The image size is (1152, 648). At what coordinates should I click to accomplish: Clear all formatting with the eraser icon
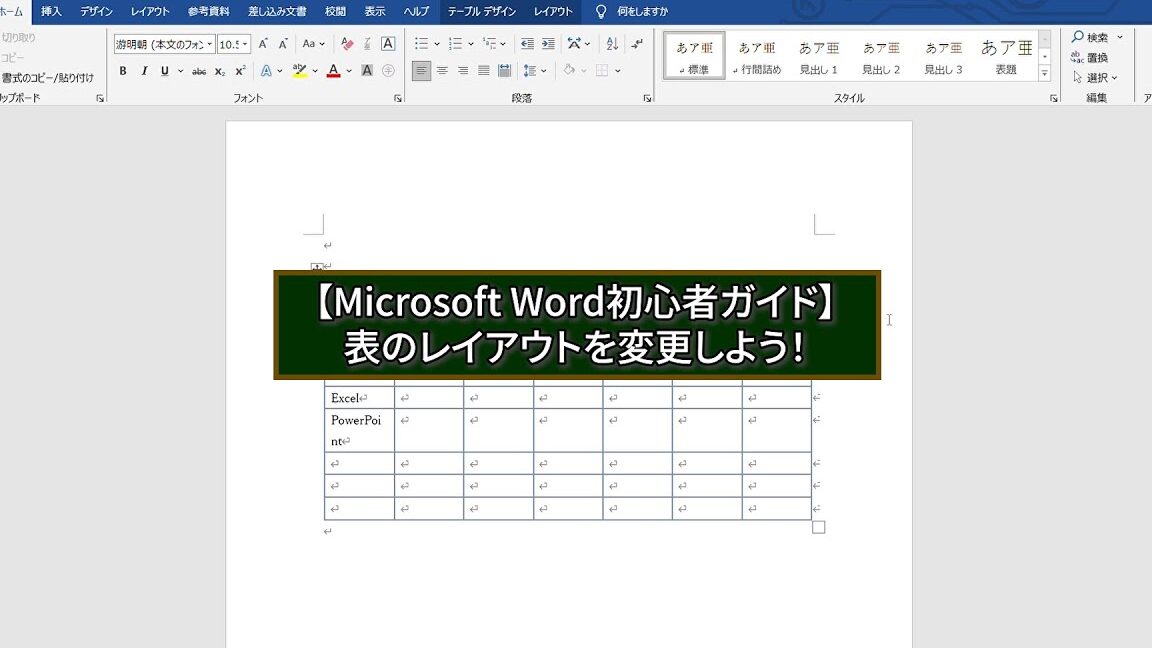coord(347,44)
